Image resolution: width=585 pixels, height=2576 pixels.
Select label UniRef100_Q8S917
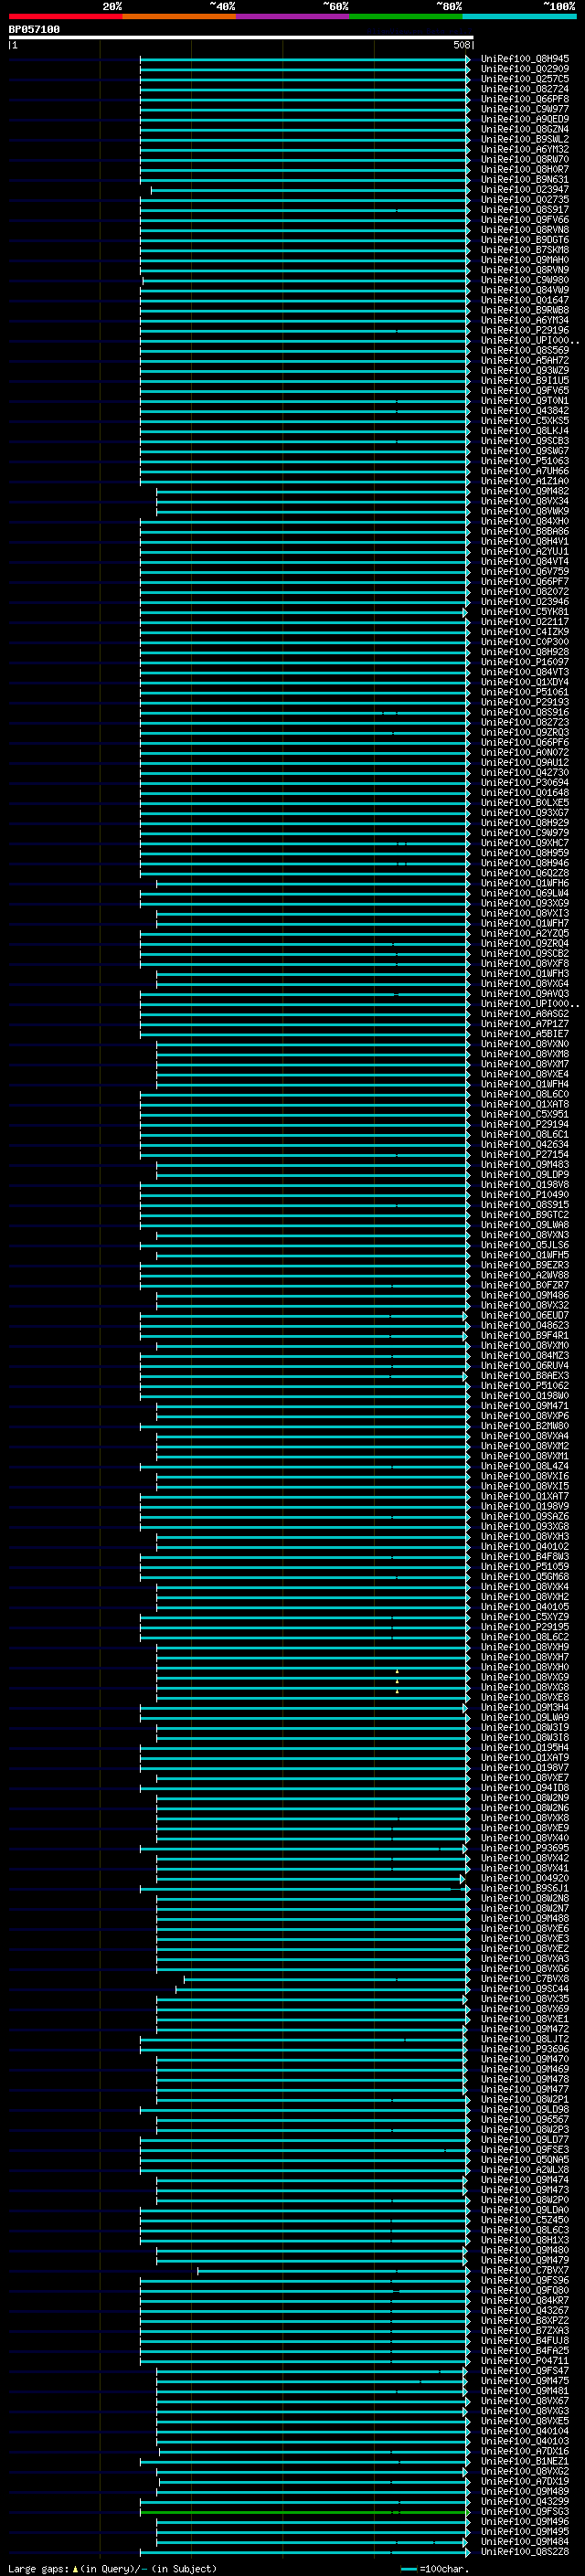[x=525, y=210]
